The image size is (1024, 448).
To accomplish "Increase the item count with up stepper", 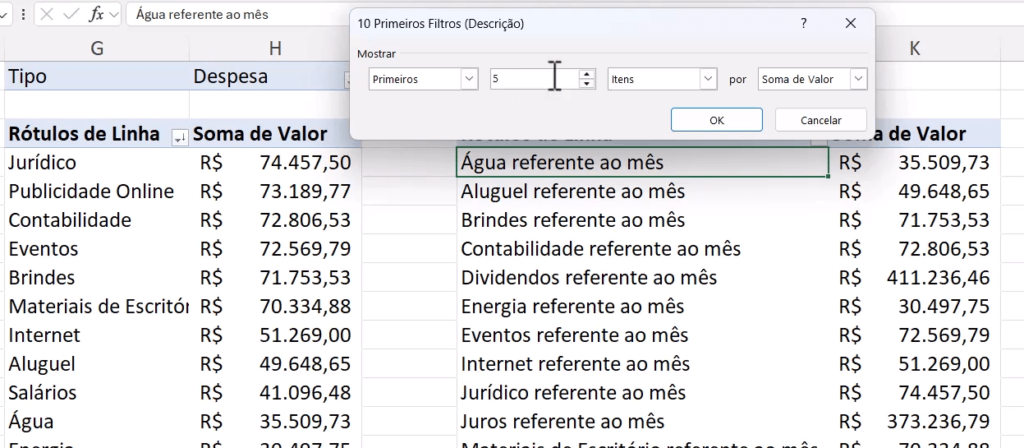I will point(587,74).
